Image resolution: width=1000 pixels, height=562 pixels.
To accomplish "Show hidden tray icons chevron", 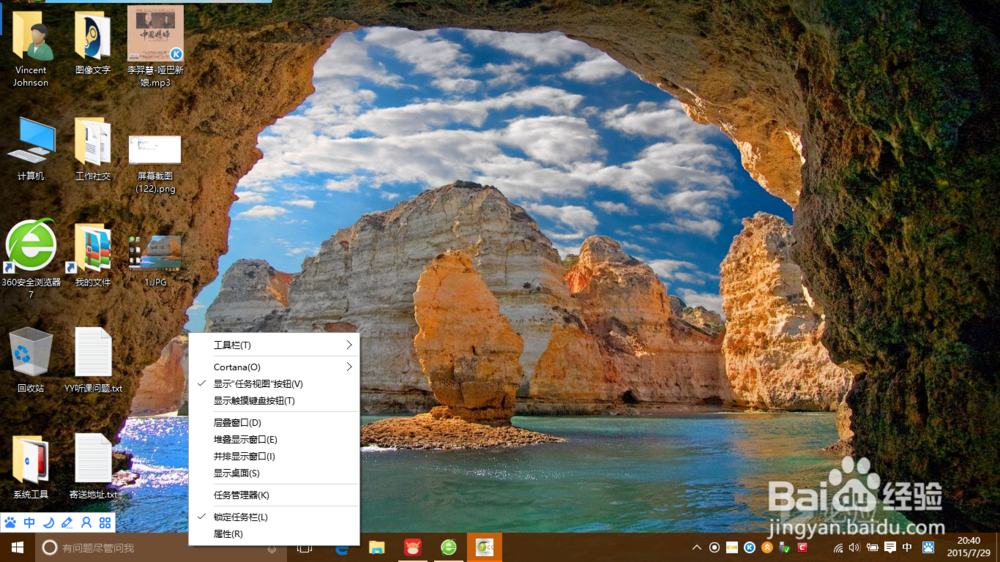I will pyautogui.click(x=696, y=547).
